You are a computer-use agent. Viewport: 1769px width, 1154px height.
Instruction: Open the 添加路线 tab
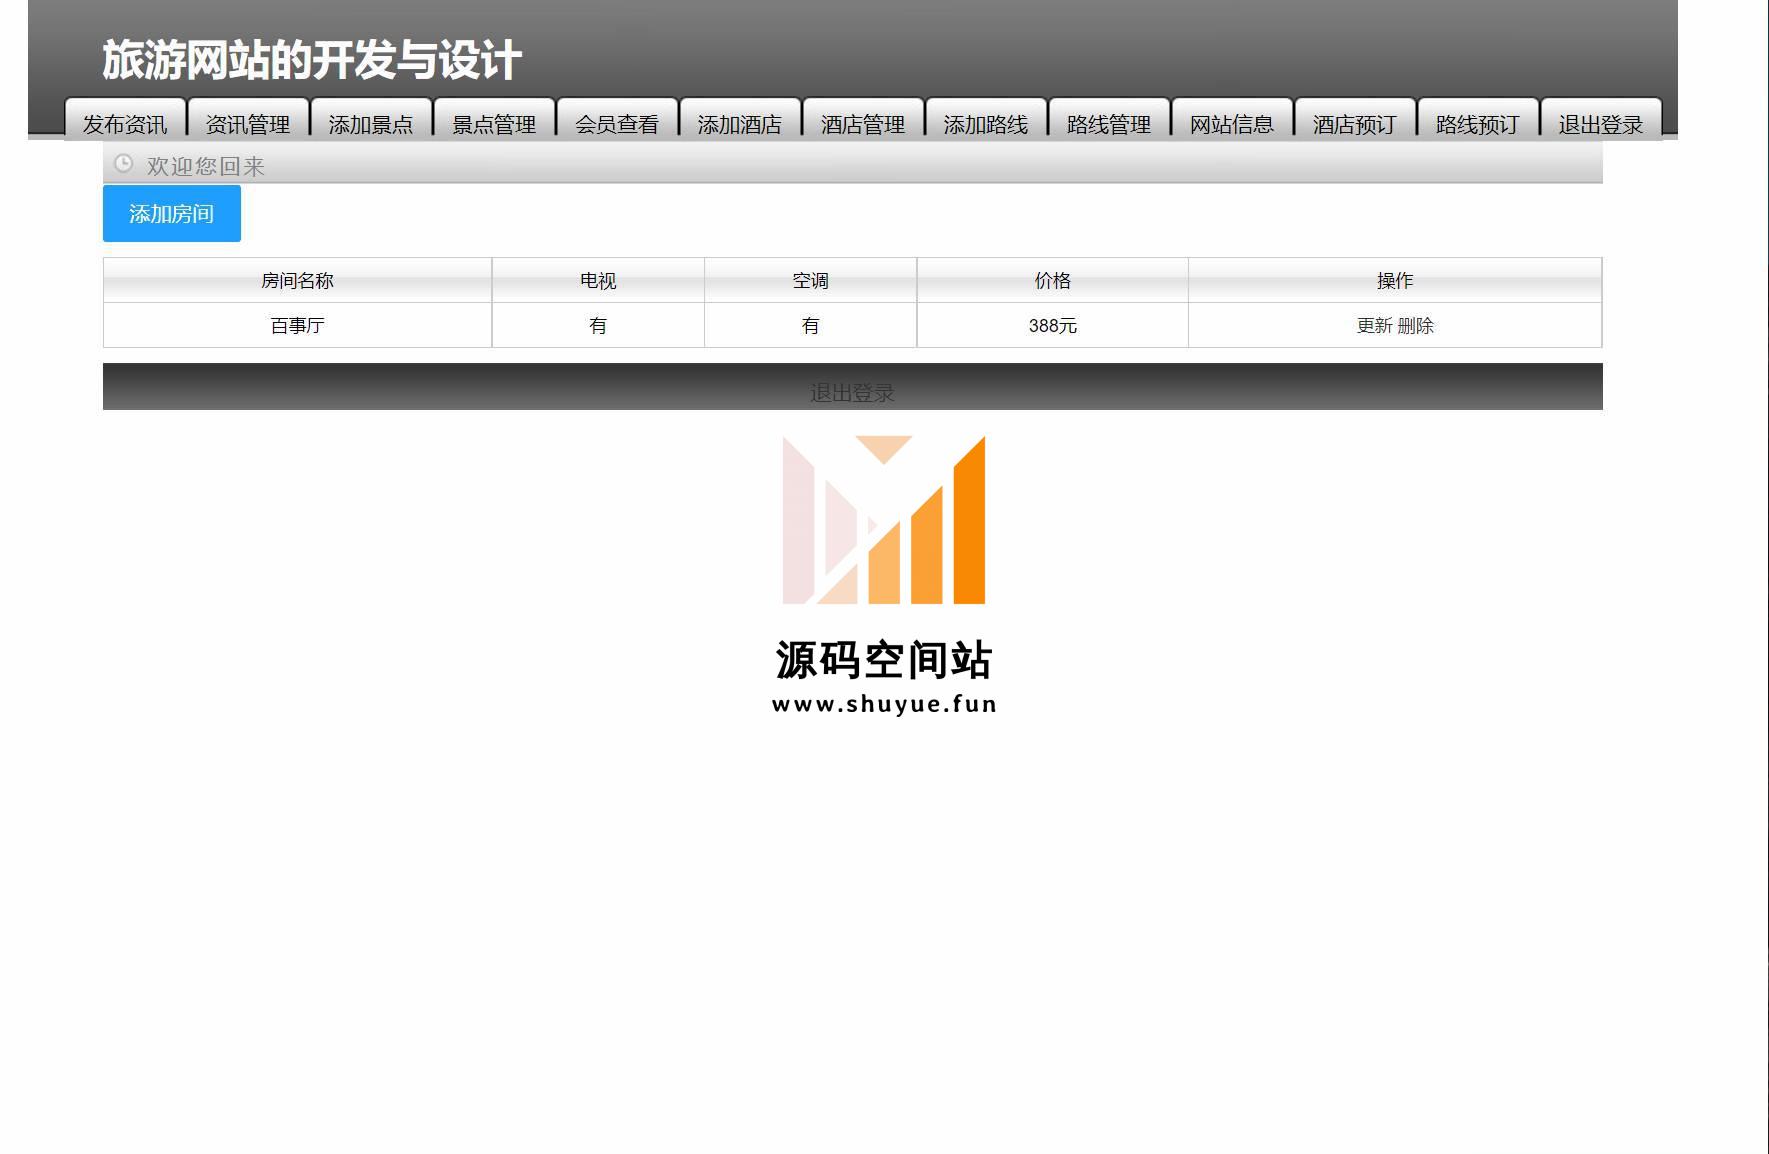(986, 120)
